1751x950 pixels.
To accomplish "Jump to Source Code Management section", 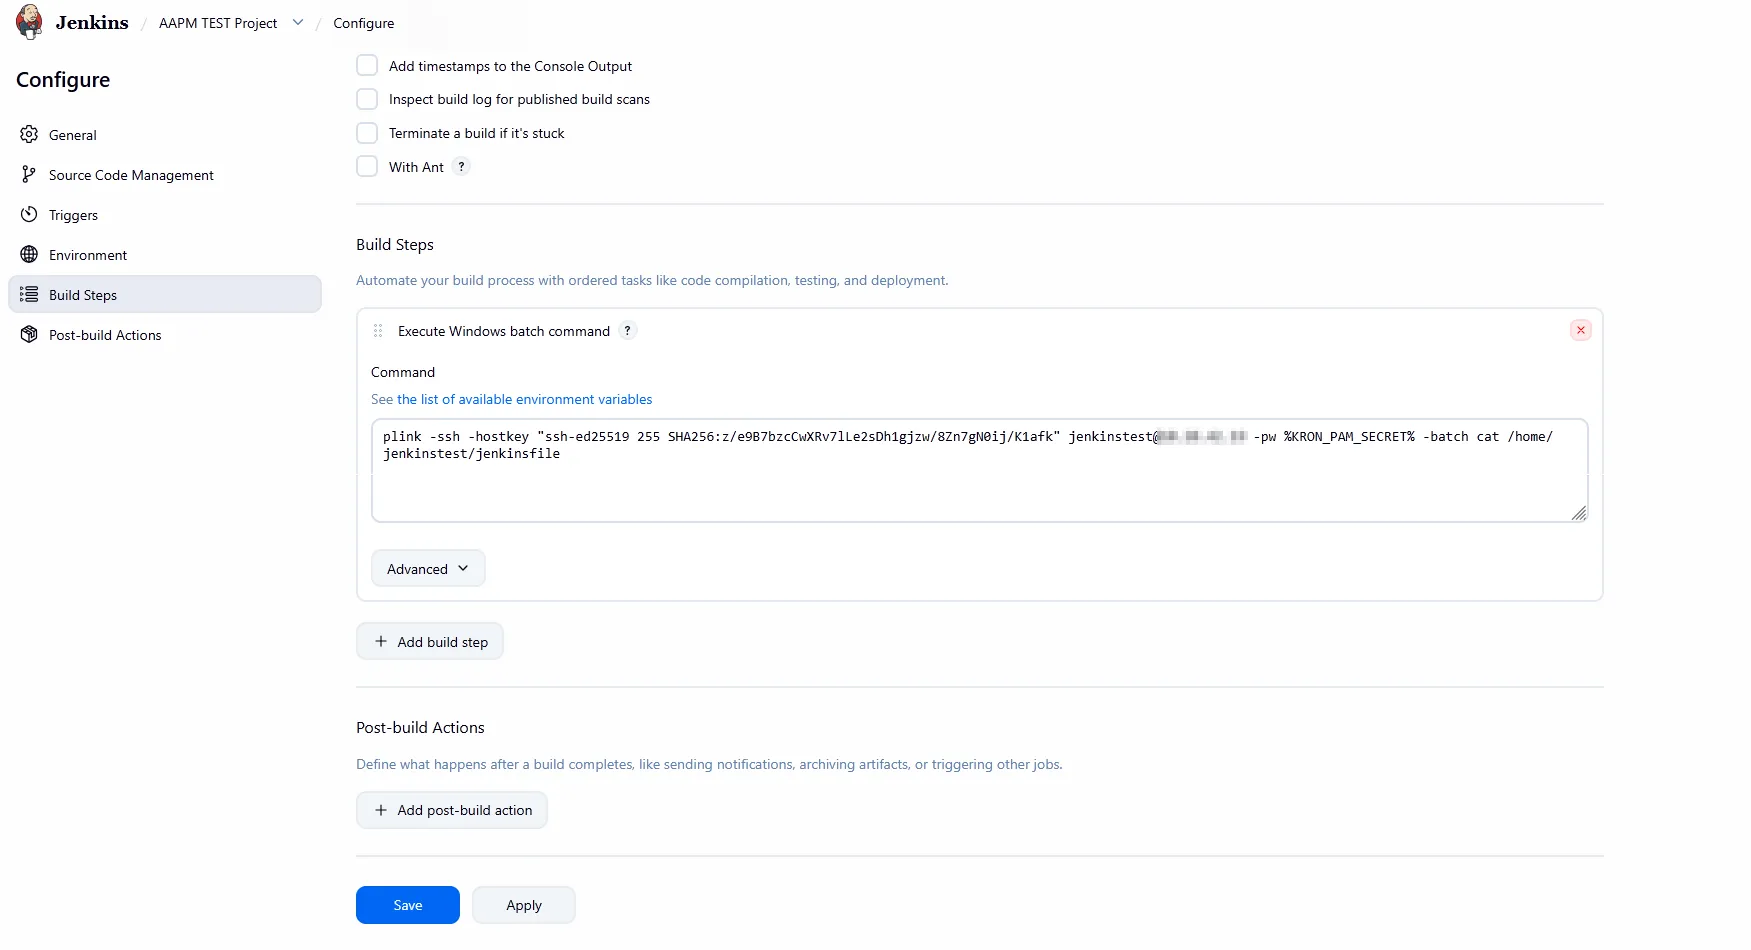I will pyautogui.click(x=165, y=174).
